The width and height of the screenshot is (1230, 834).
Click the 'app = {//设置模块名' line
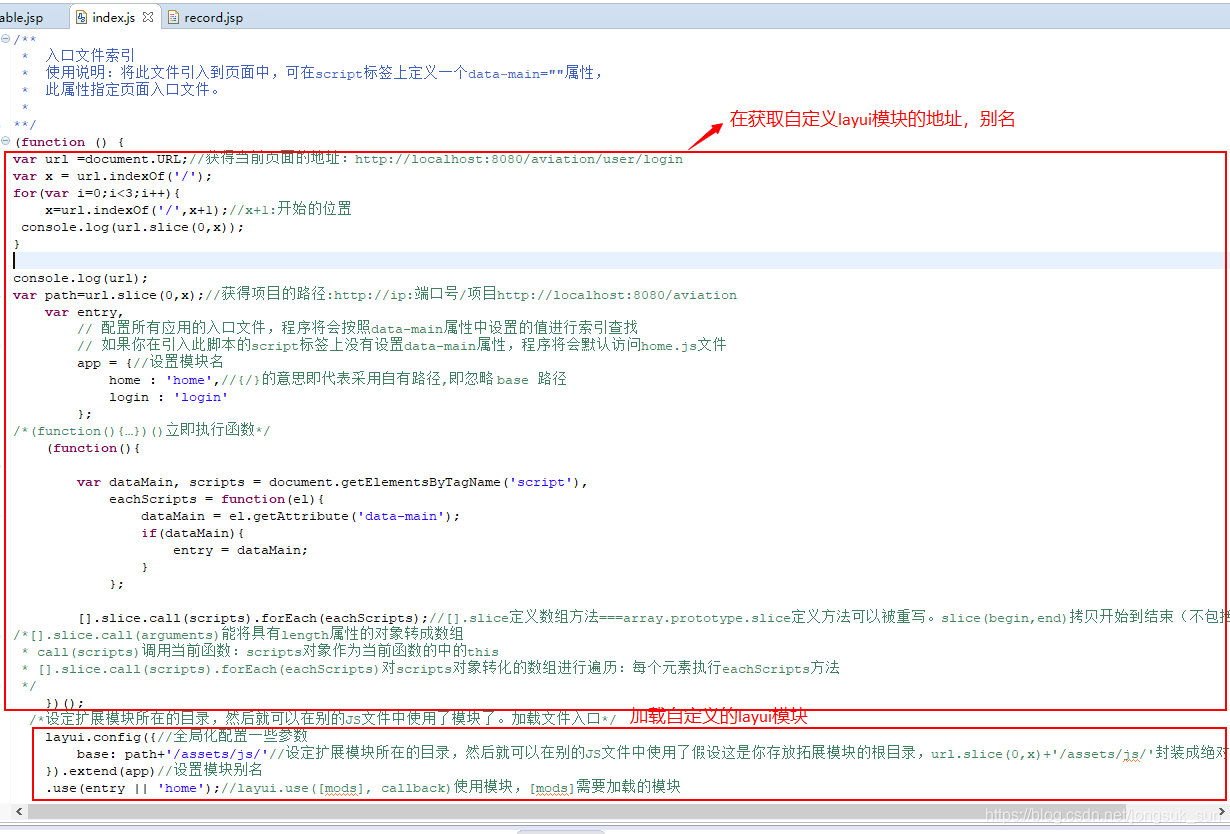pyautogui.click(x=151, y=362)
